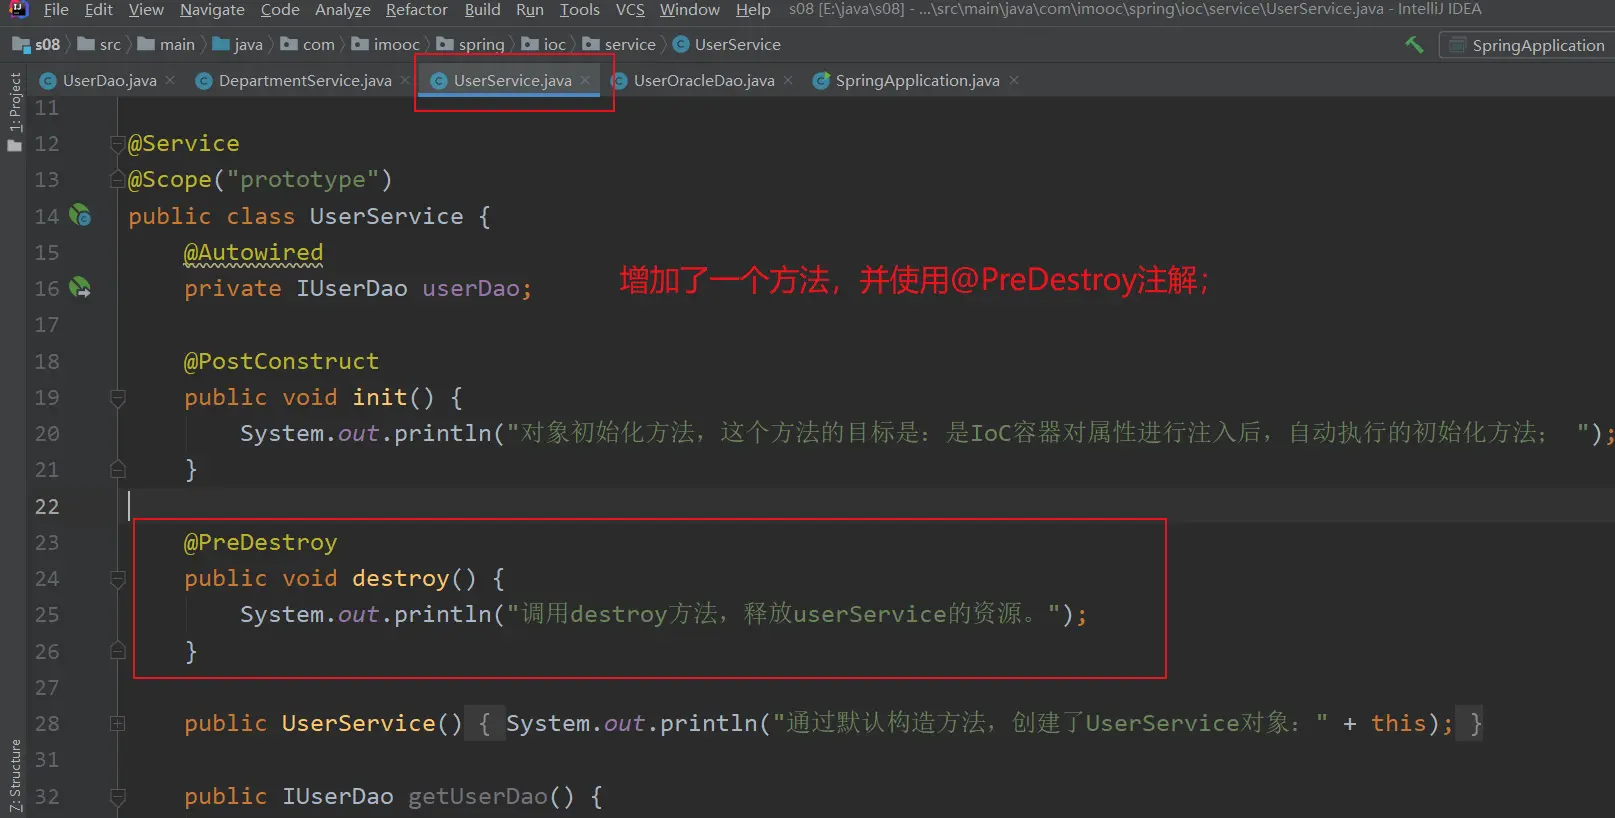Place cursor on the @PreDestroy annotation

tap(260, 543)
